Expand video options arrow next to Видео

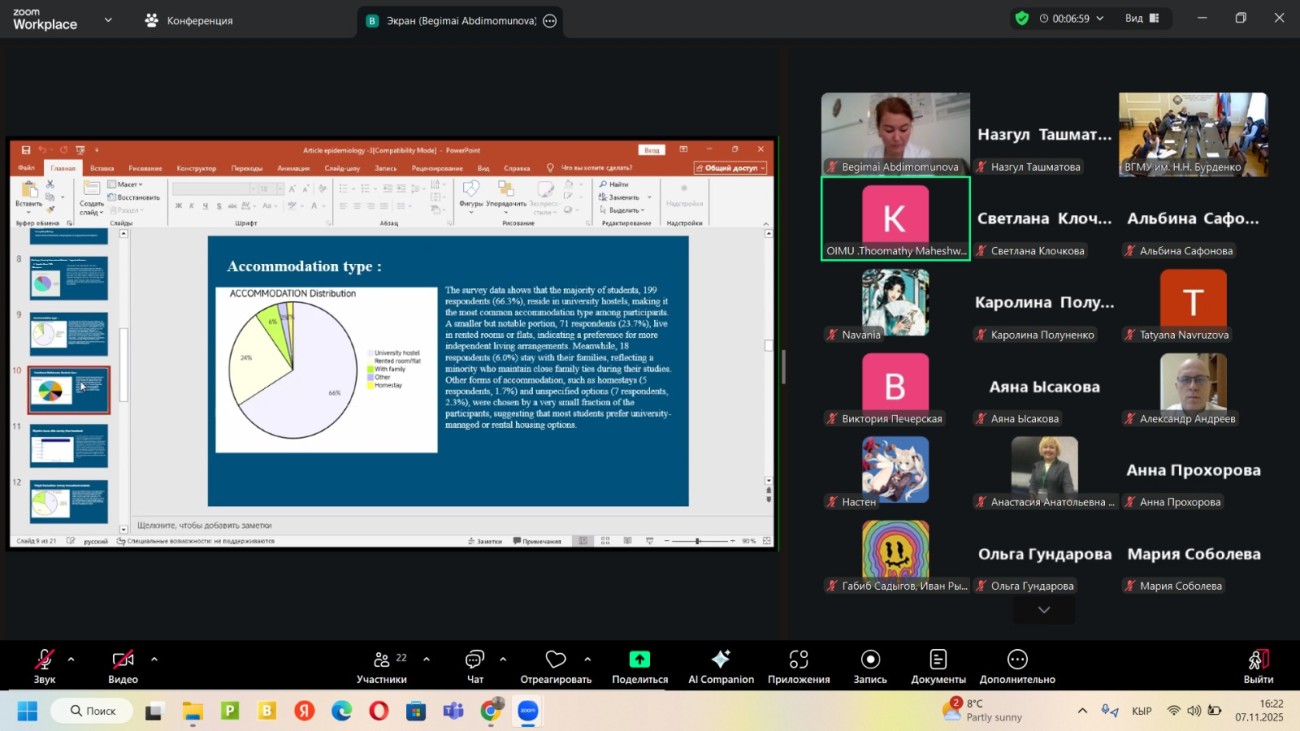tap(154, 659)
